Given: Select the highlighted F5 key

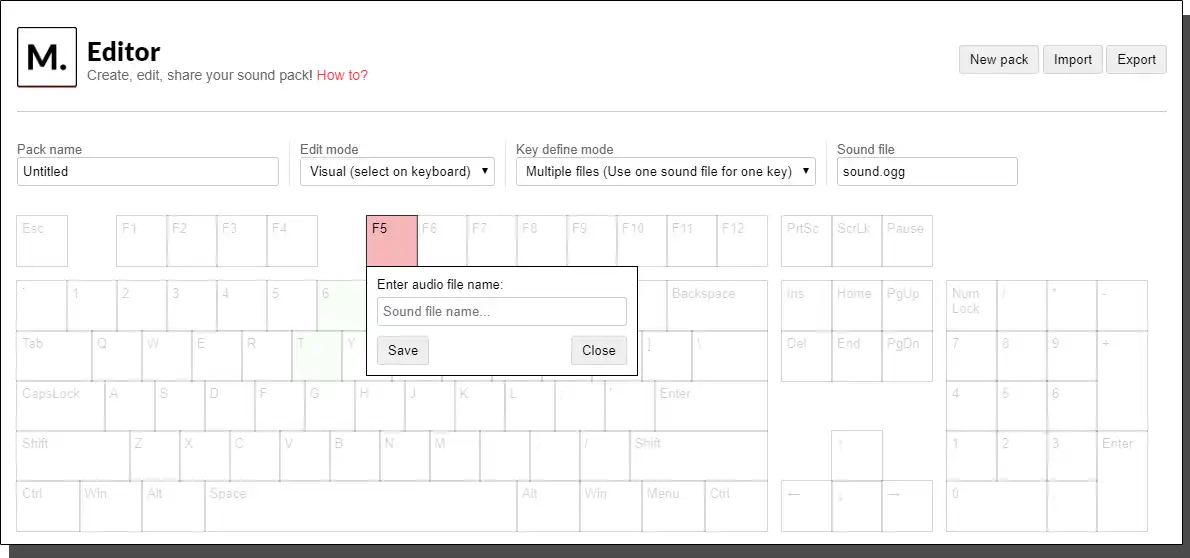Looking at the screenshot, I should pyautogui.click(x=392, y=240).
